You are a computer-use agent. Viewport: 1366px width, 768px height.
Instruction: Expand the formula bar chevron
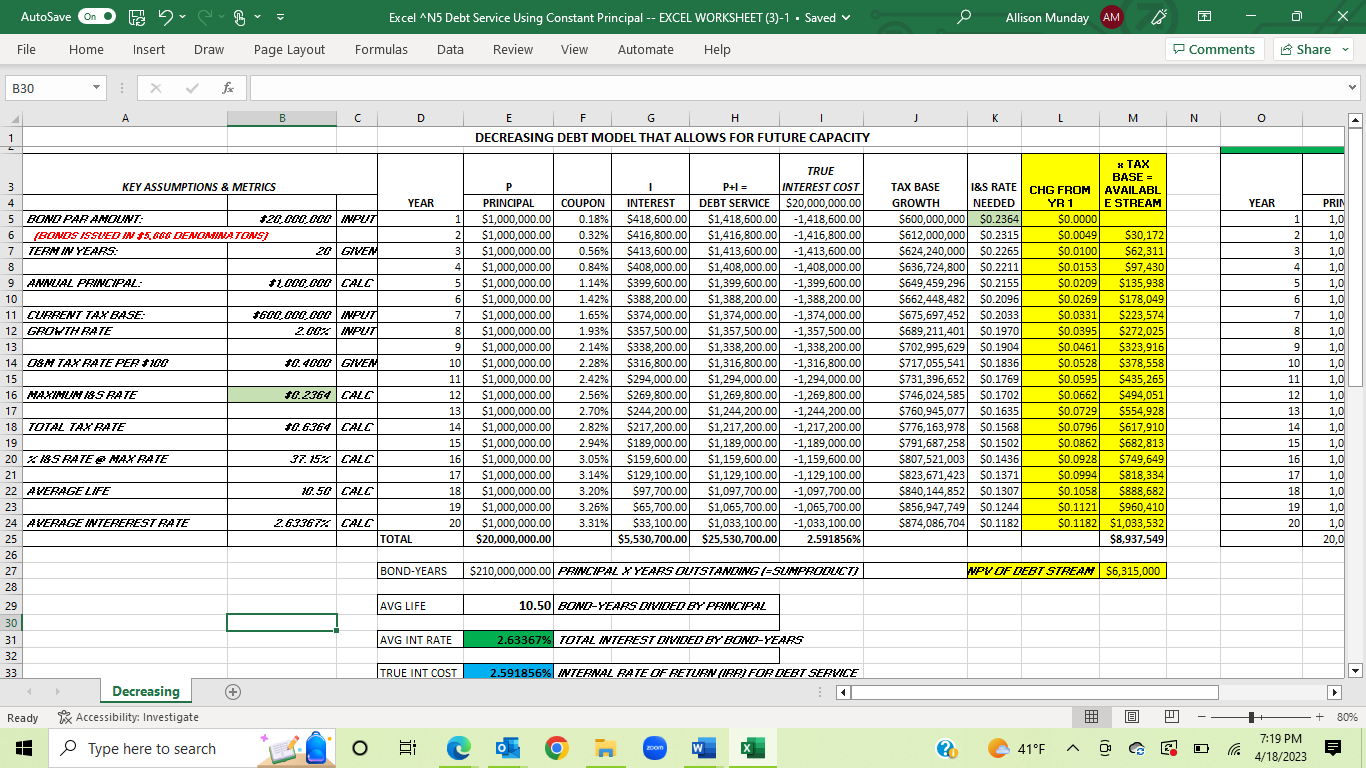click(x=1354, y=88)
